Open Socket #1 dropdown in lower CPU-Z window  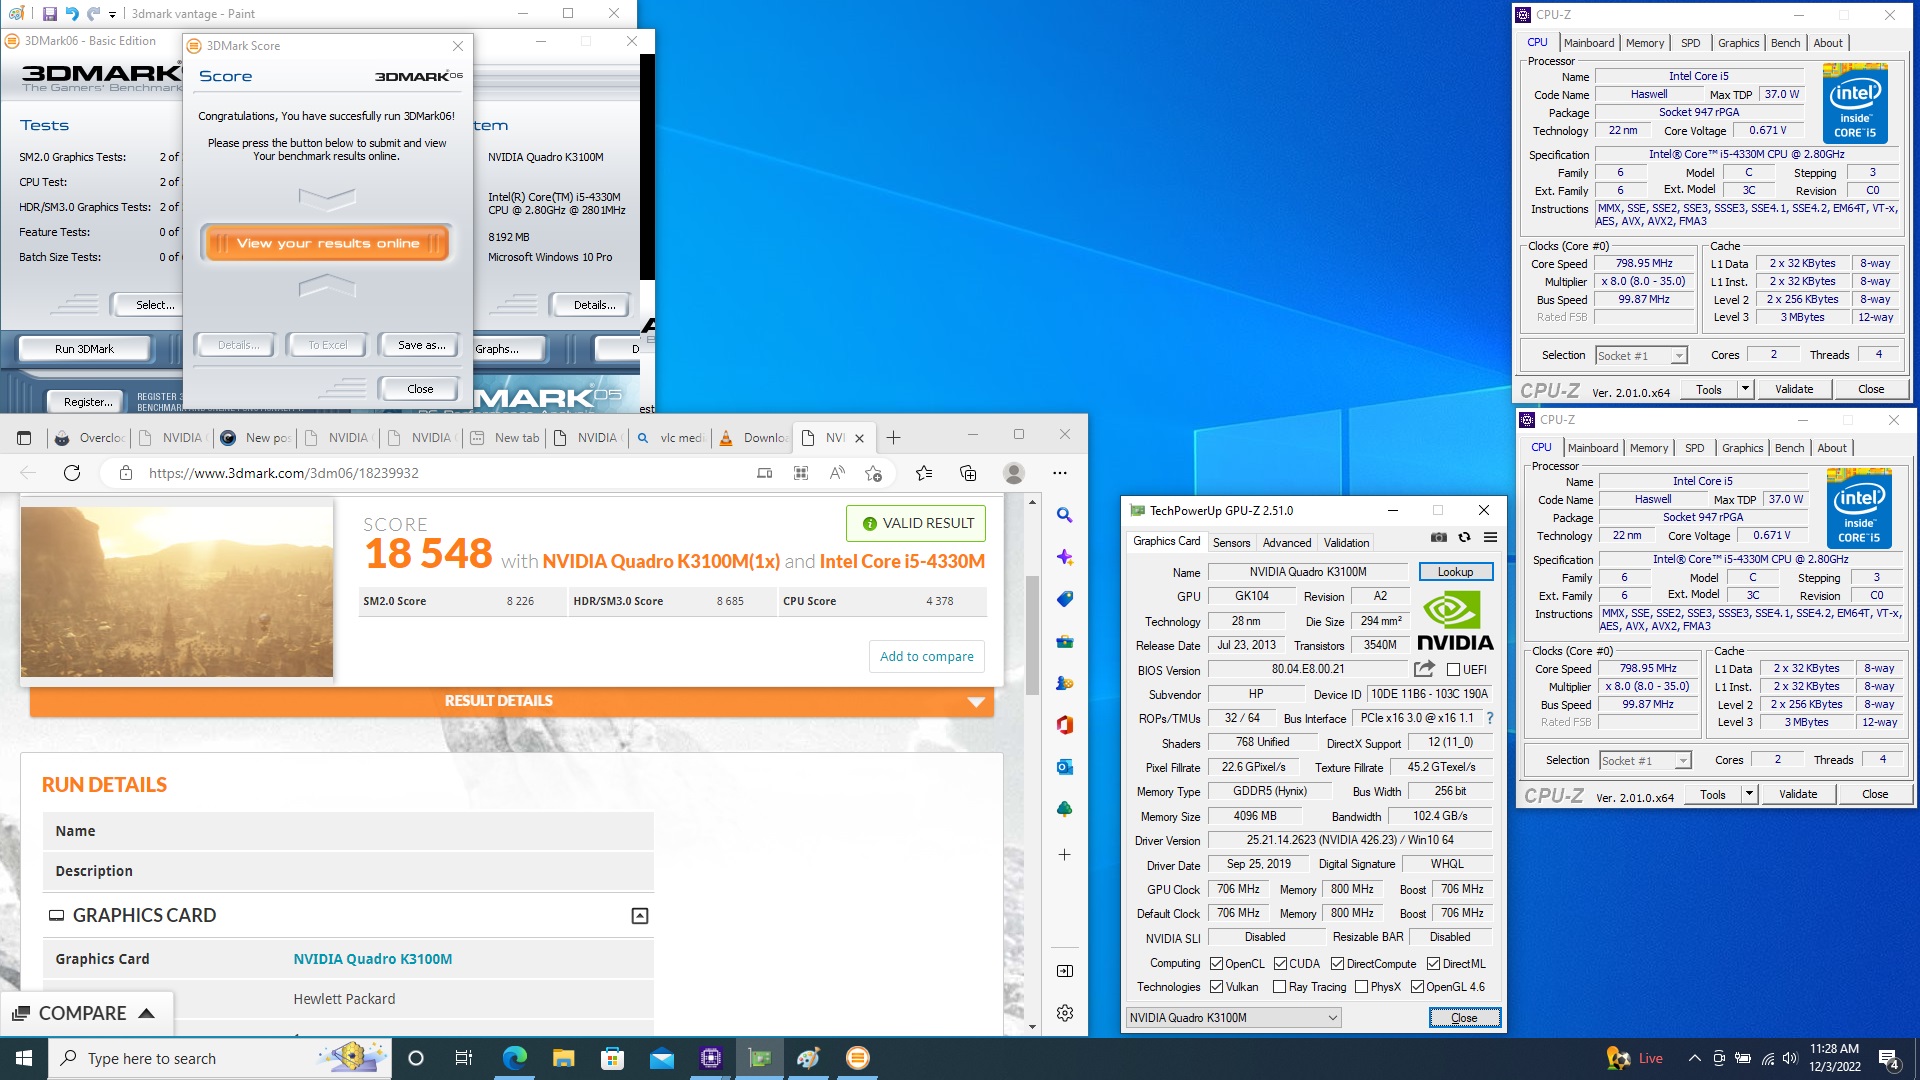click(x=1645, y=761)
